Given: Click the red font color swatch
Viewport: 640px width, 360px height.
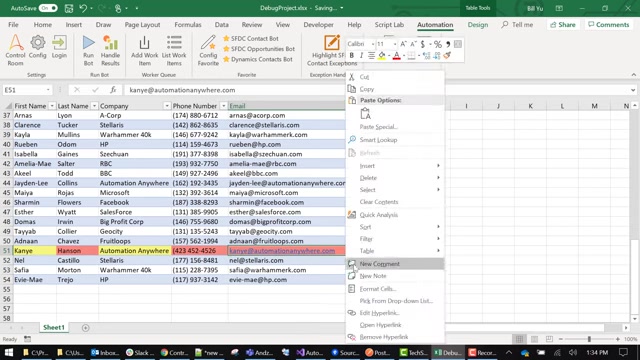Looking at the screenshot, I should pyautogui.click(x=396, y=56).
